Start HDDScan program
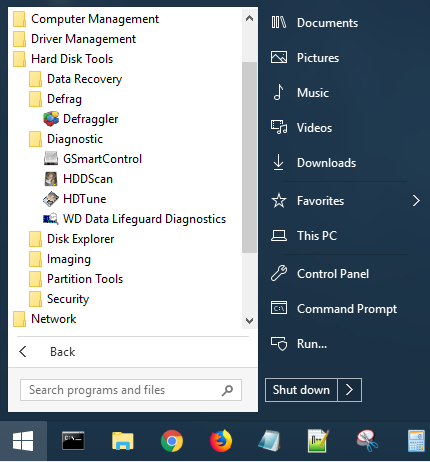 pyautogui.click(x=78, y=179)
